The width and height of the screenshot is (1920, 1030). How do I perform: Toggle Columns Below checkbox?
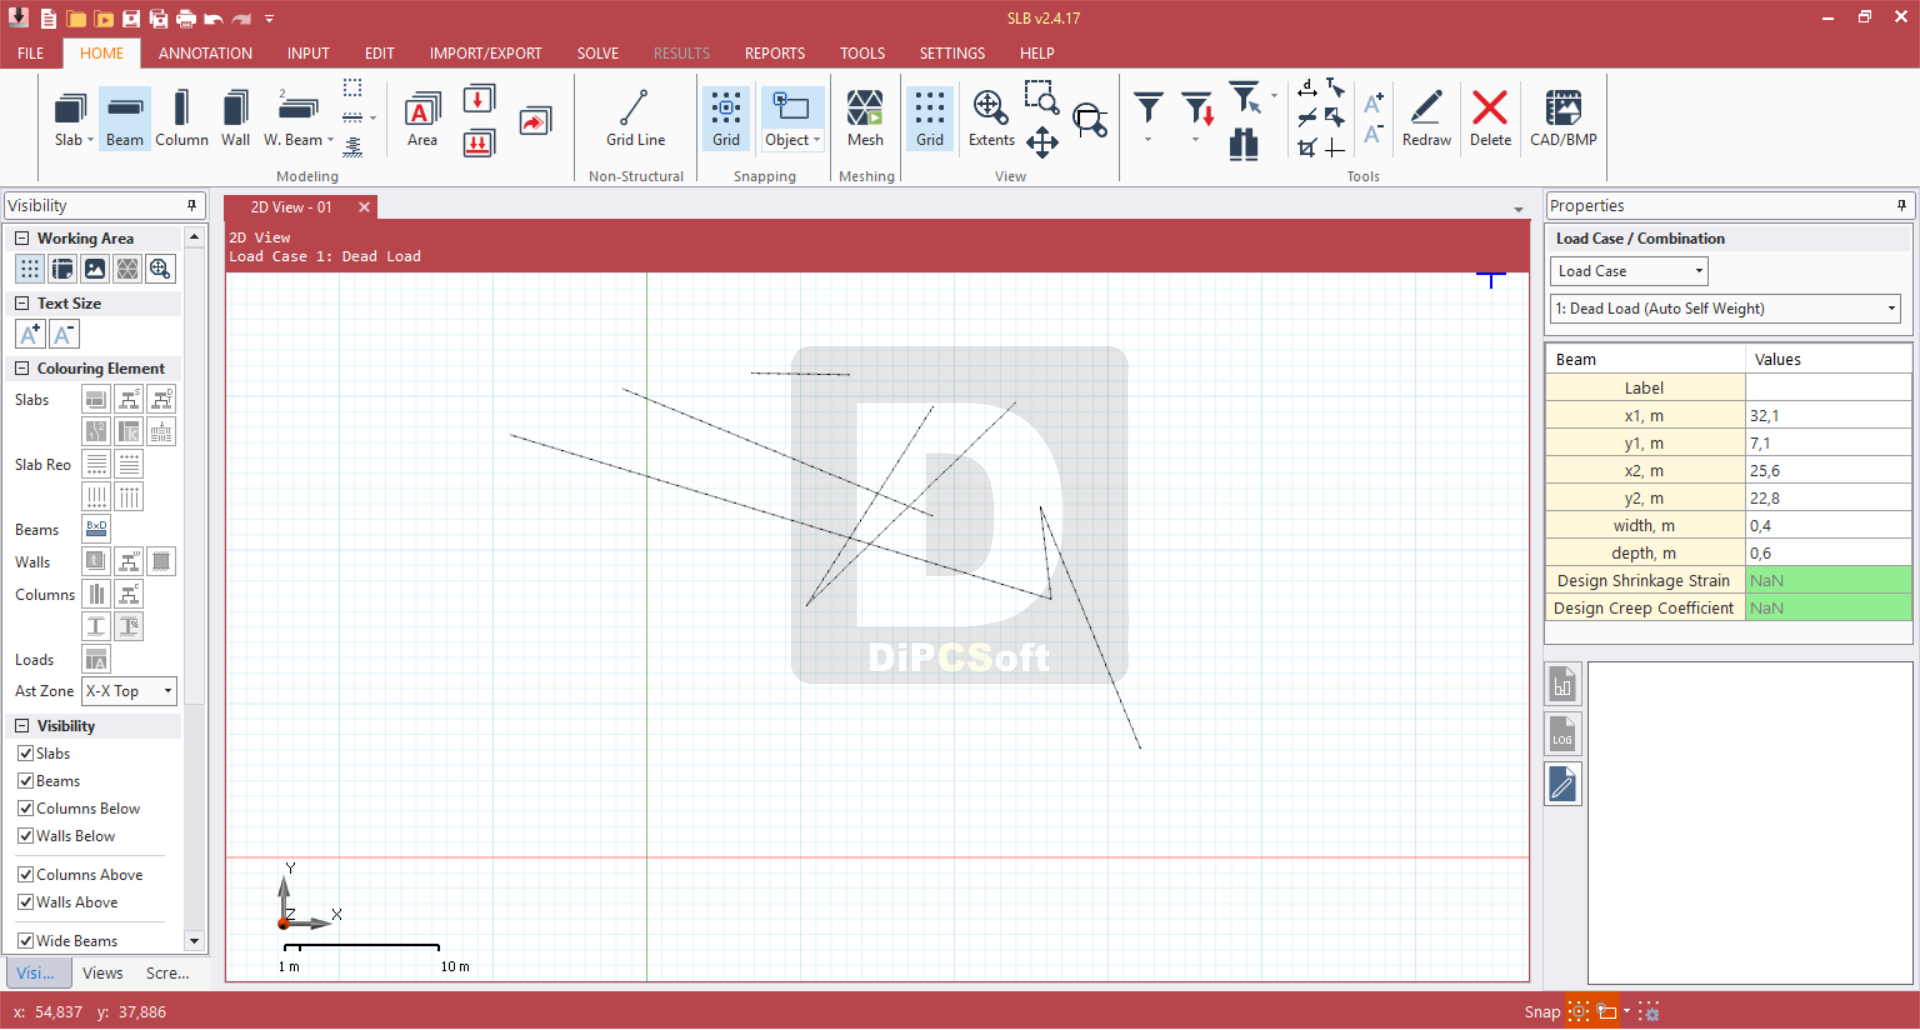(x=26, y=809)
